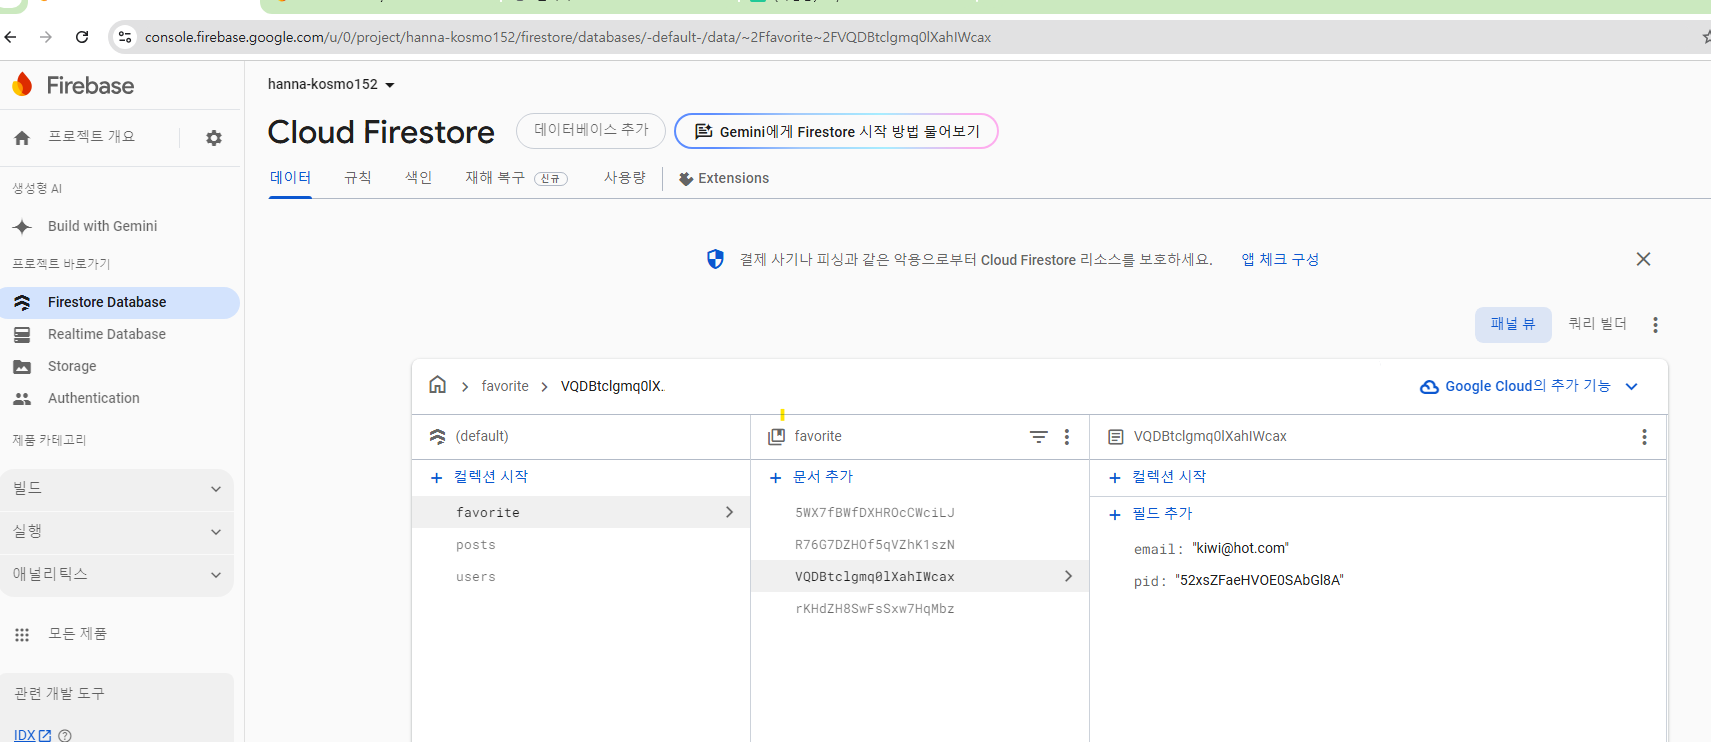Screen dimensions: 1711x742
Task: Open document rKHdZH8SwFsSxw7HqMbz
Action: coord(920,609)
